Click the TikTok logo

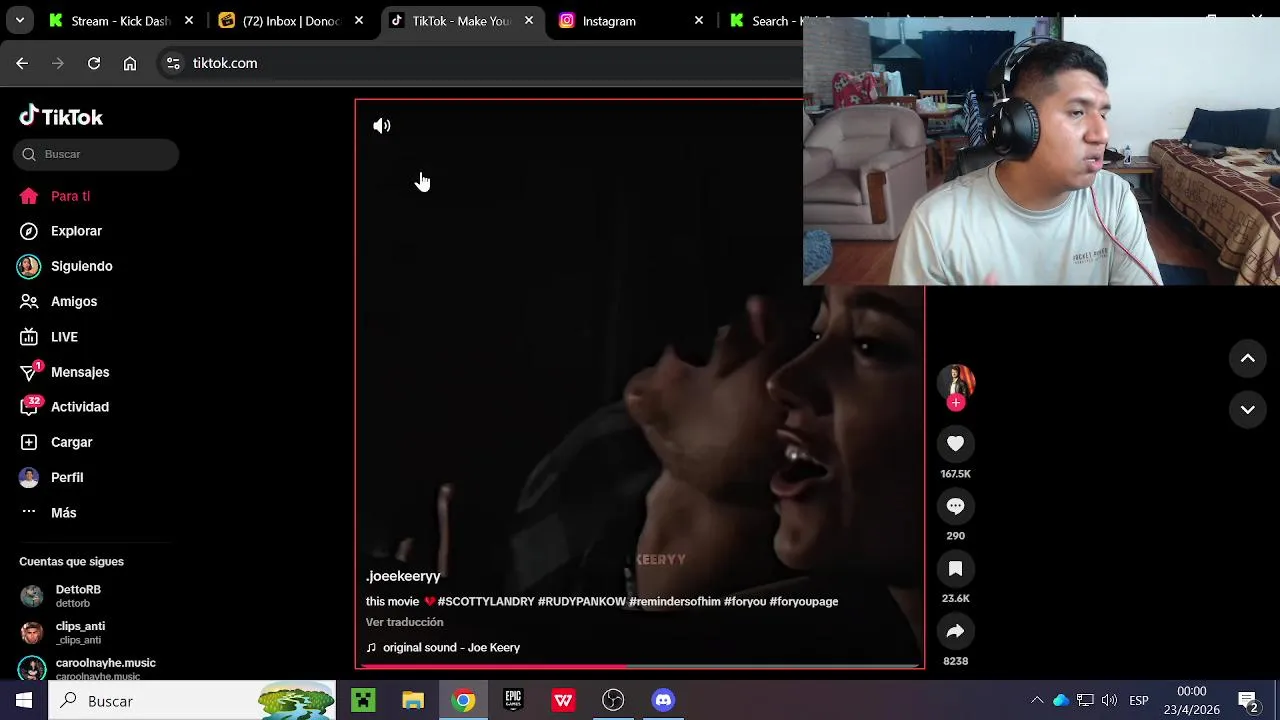[x=61, y=116]
